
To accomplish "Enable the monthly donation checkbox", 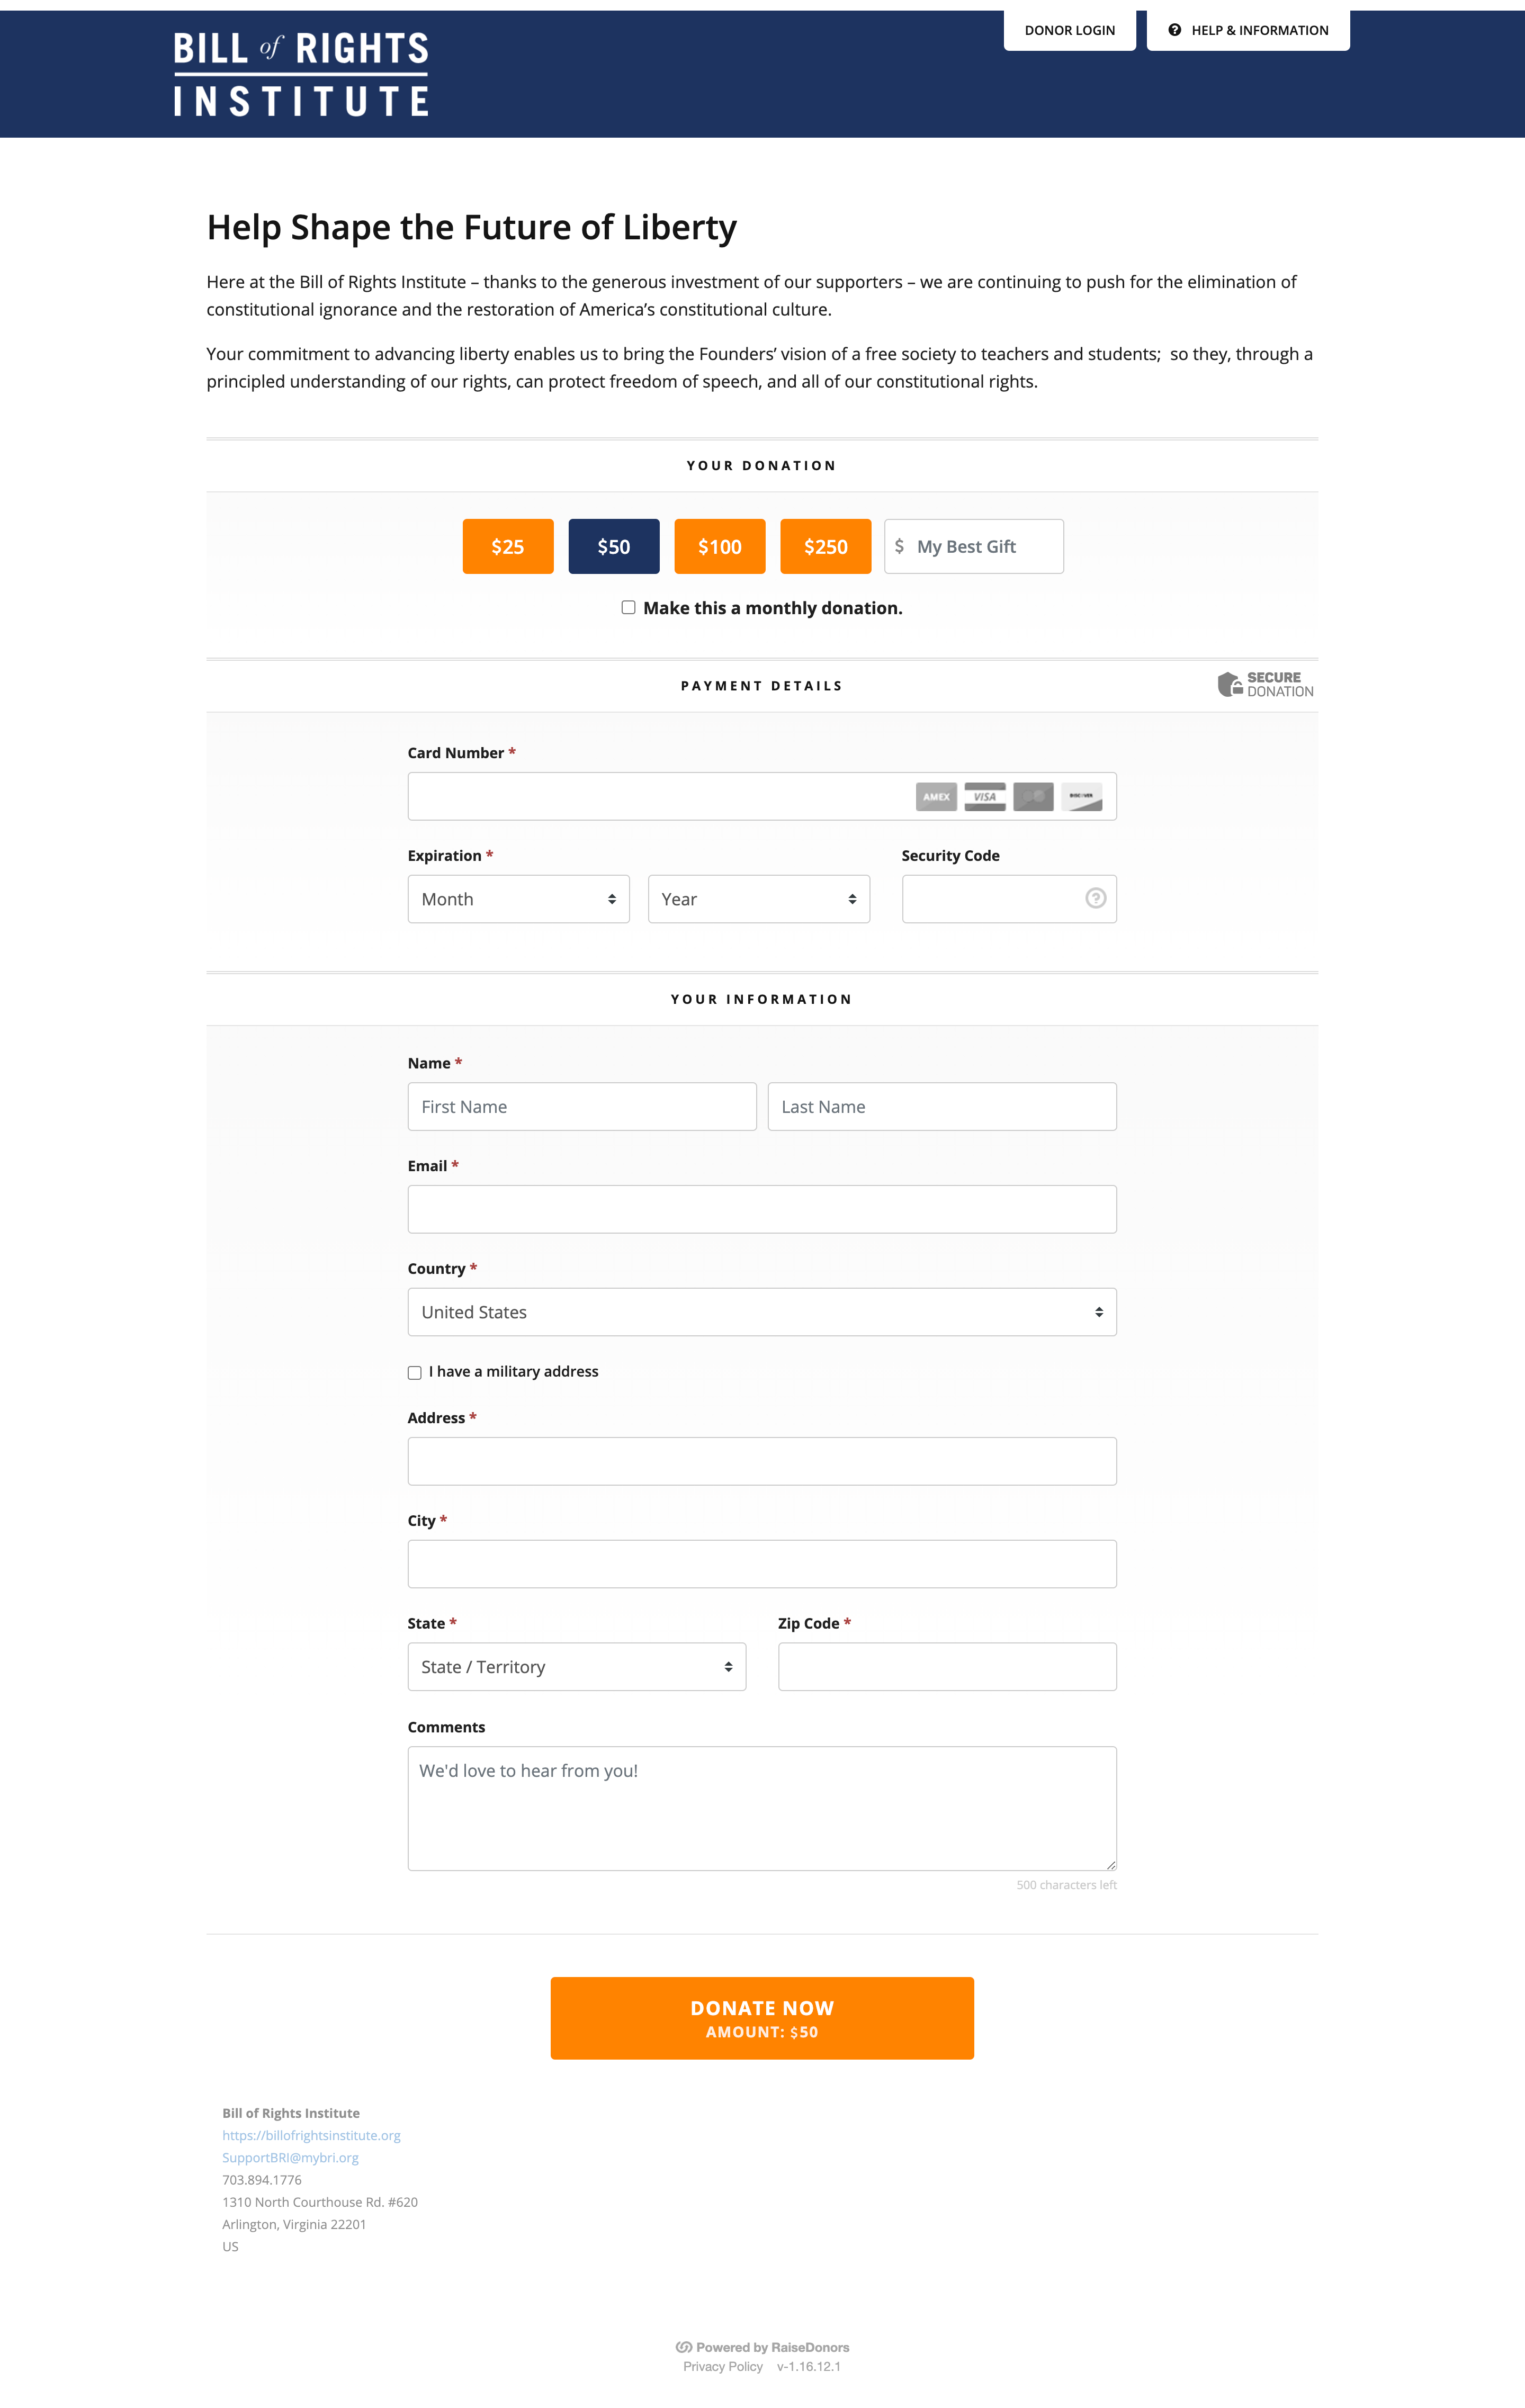I will [628, 607].
